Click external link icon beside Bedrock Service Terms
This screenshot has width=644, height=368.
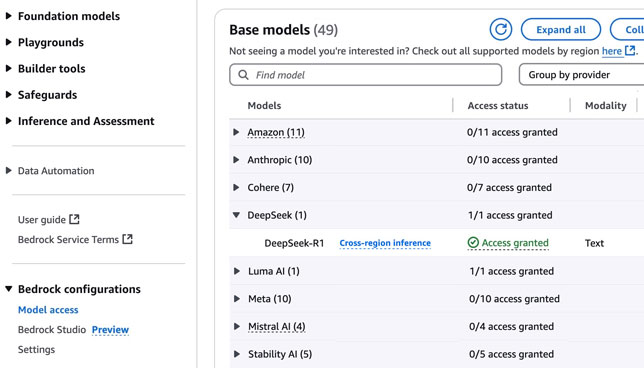(128, 239)
